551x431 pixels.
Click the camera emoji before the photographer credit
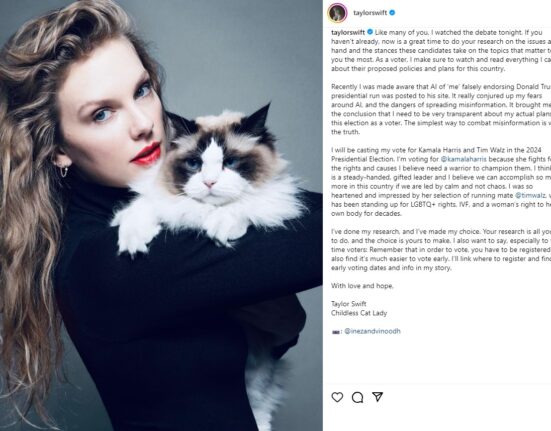pos(336,332)
